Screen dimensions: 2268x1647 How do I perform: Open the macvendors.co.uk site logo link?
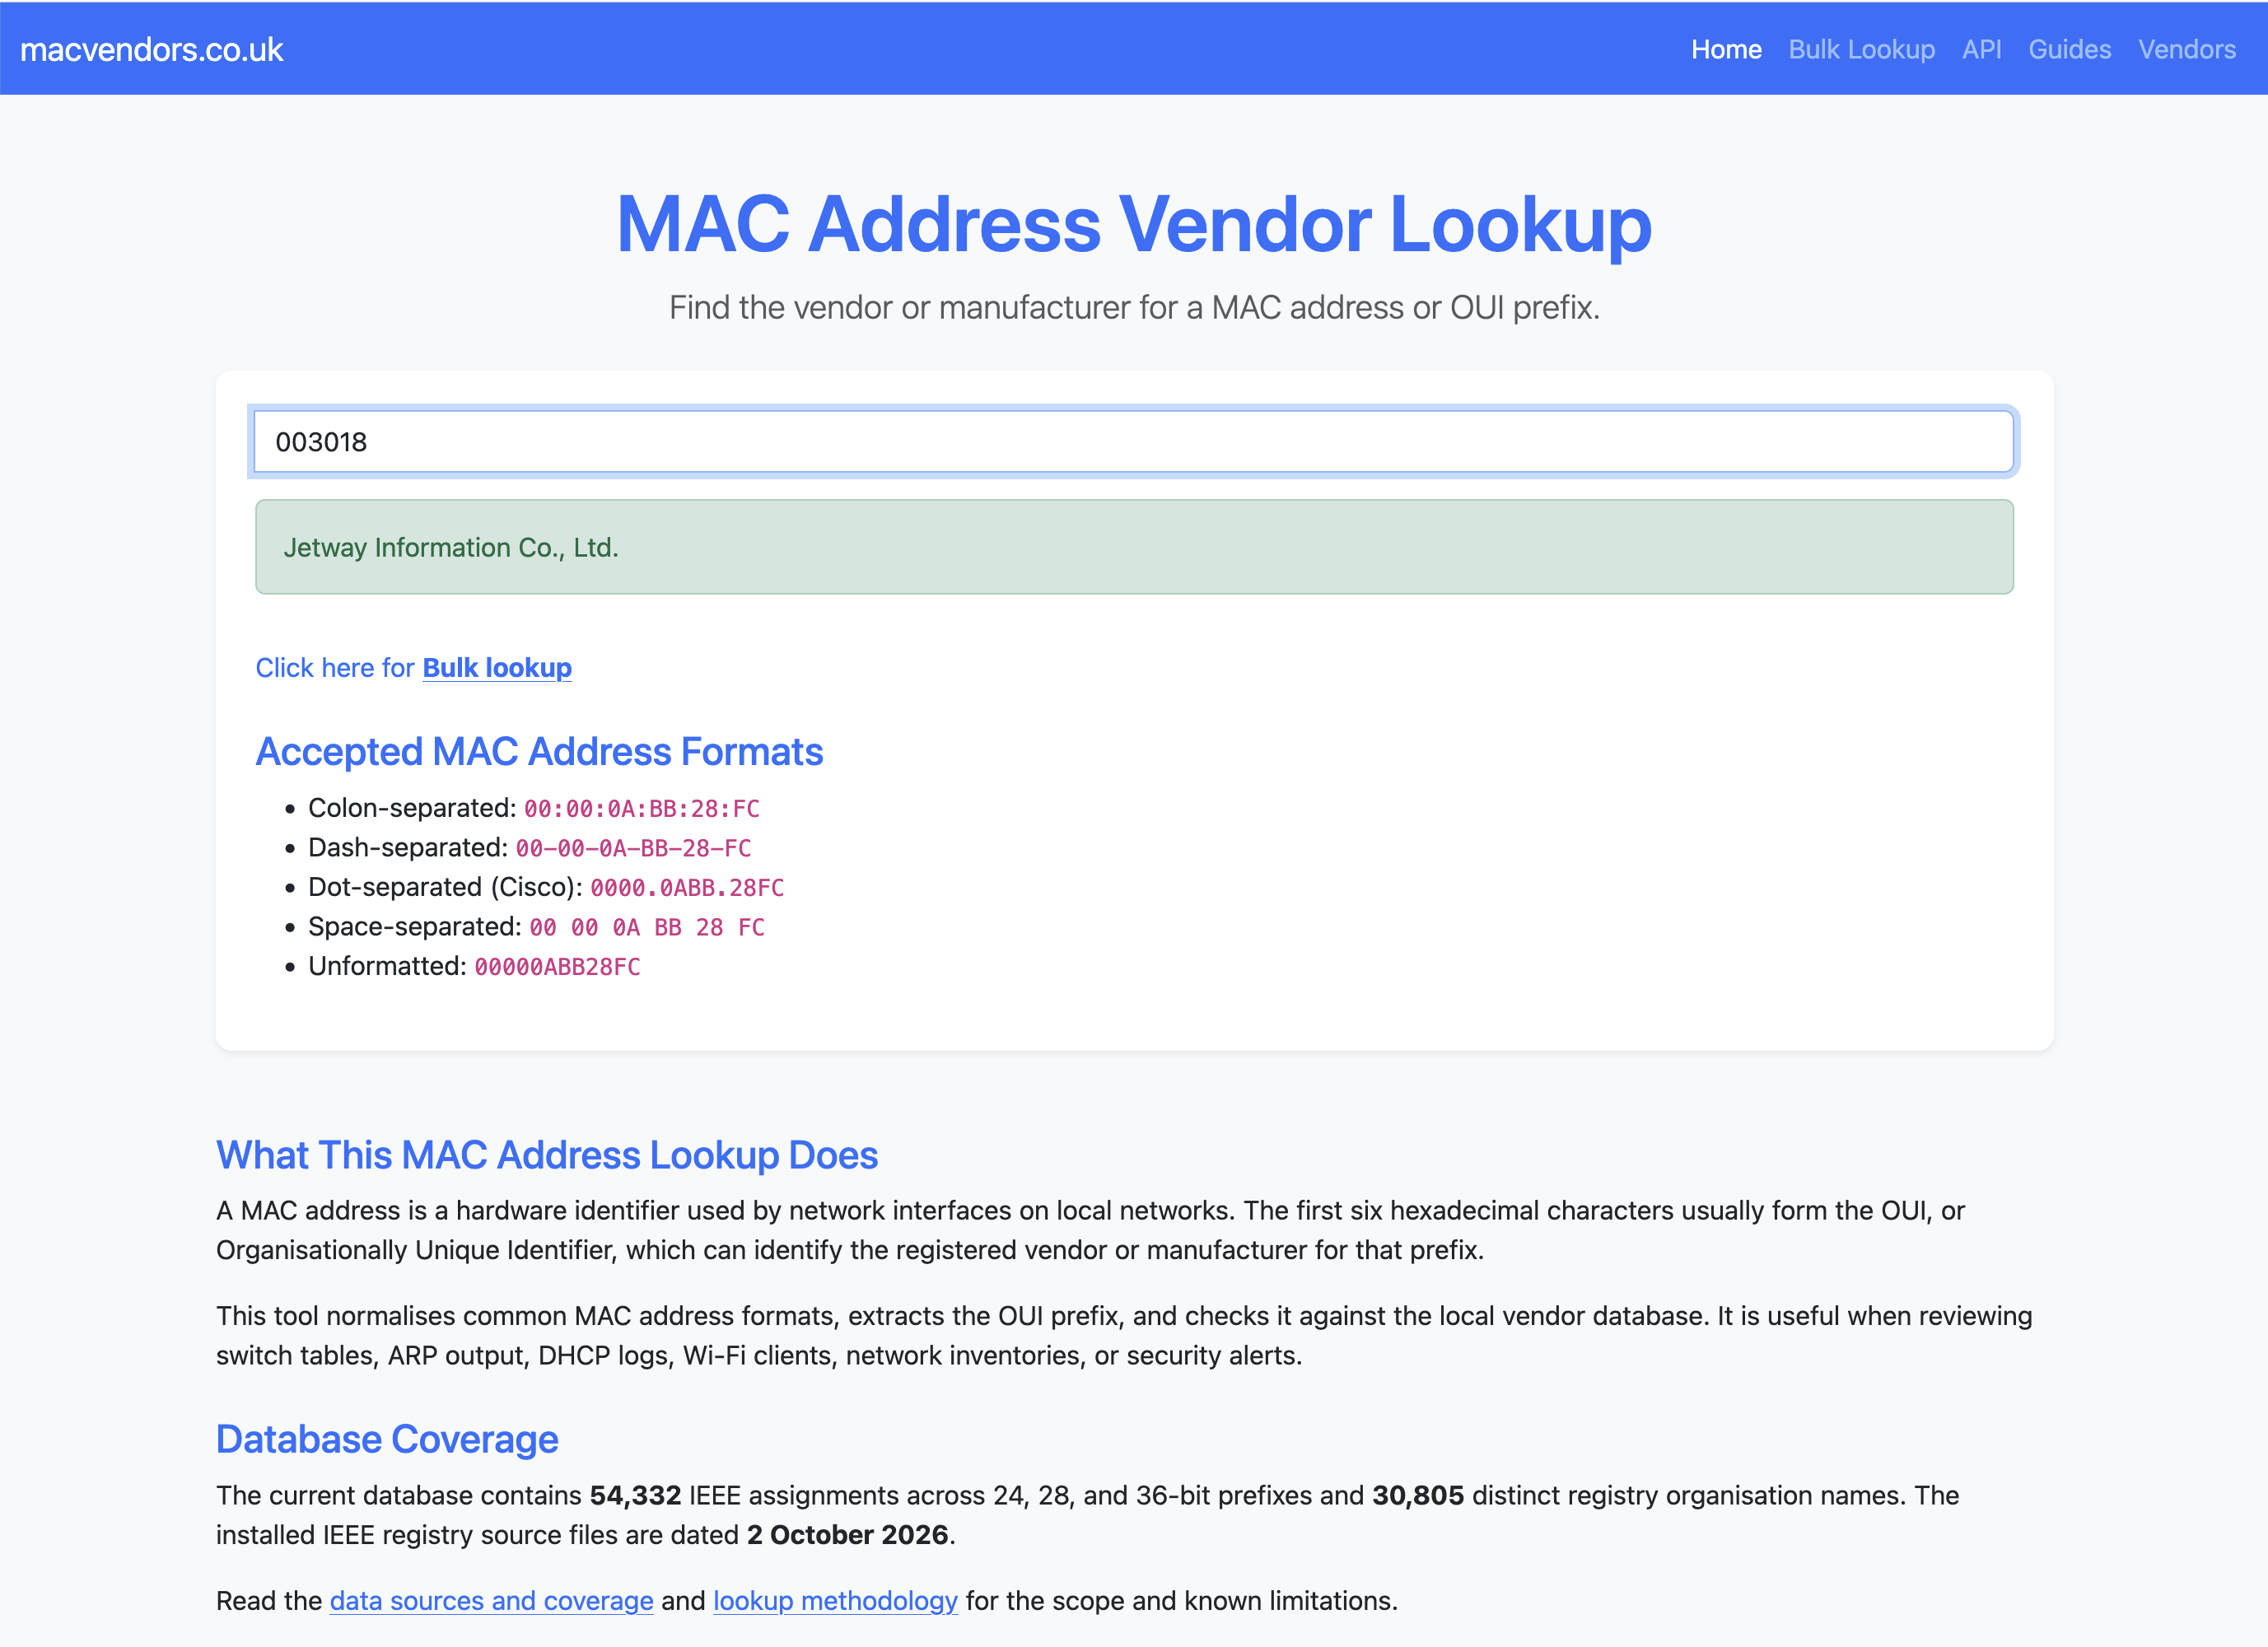pyautogui.click(x=152, y=49)
